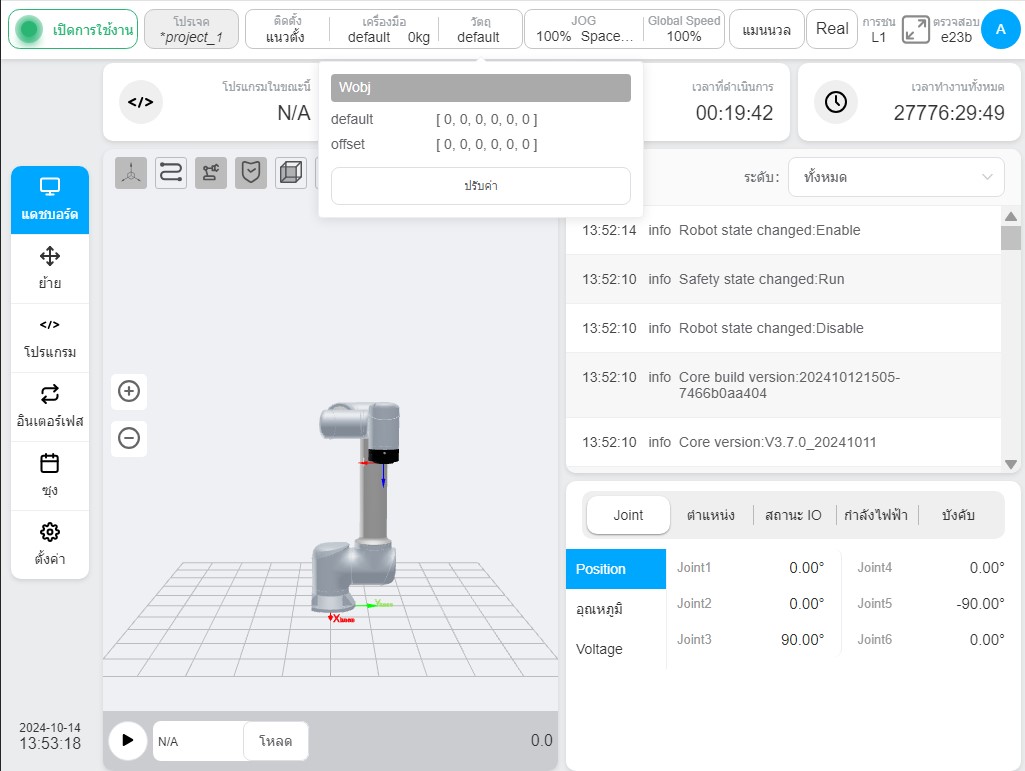Open the ซุง log sidebar section
The image size is (1025, 771).
coord(50,475)
